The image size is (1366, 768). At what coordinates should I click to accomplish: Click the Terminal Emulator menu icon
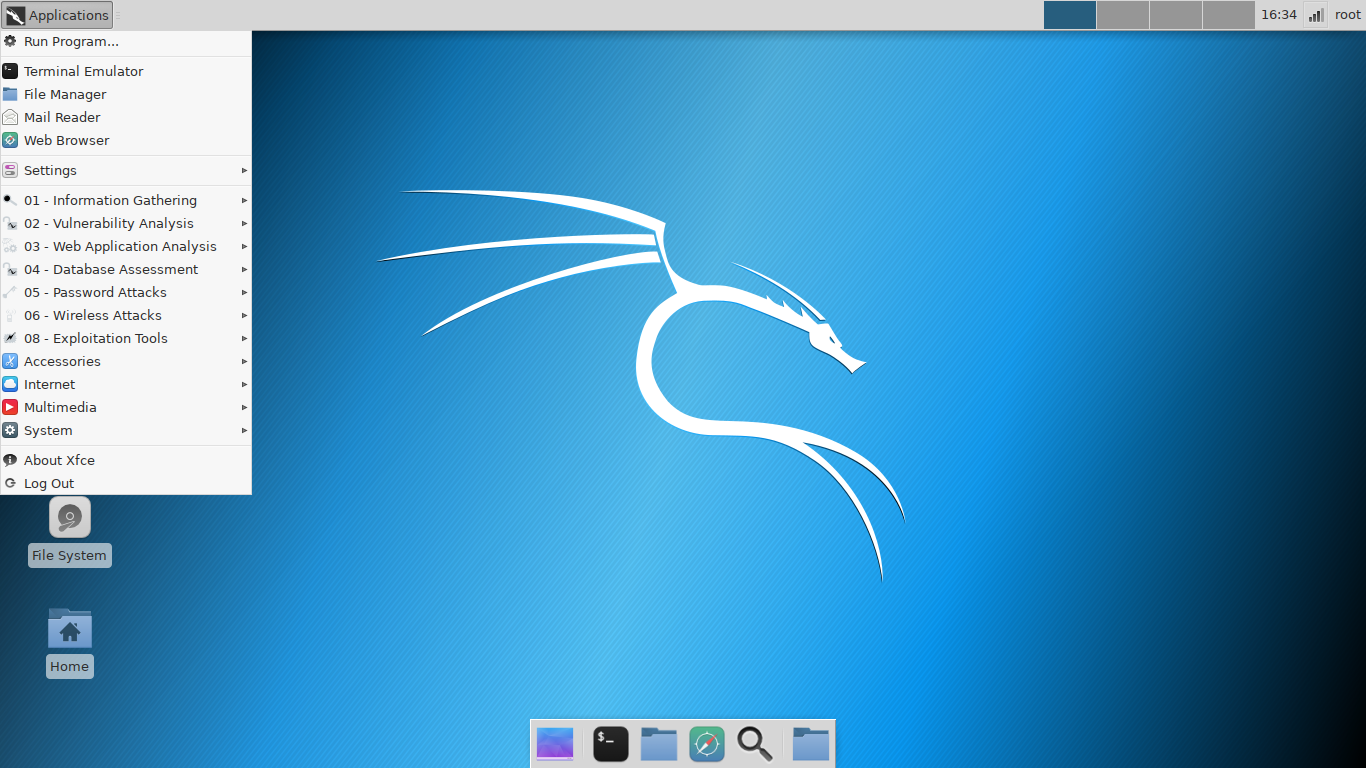click(10, 71)
